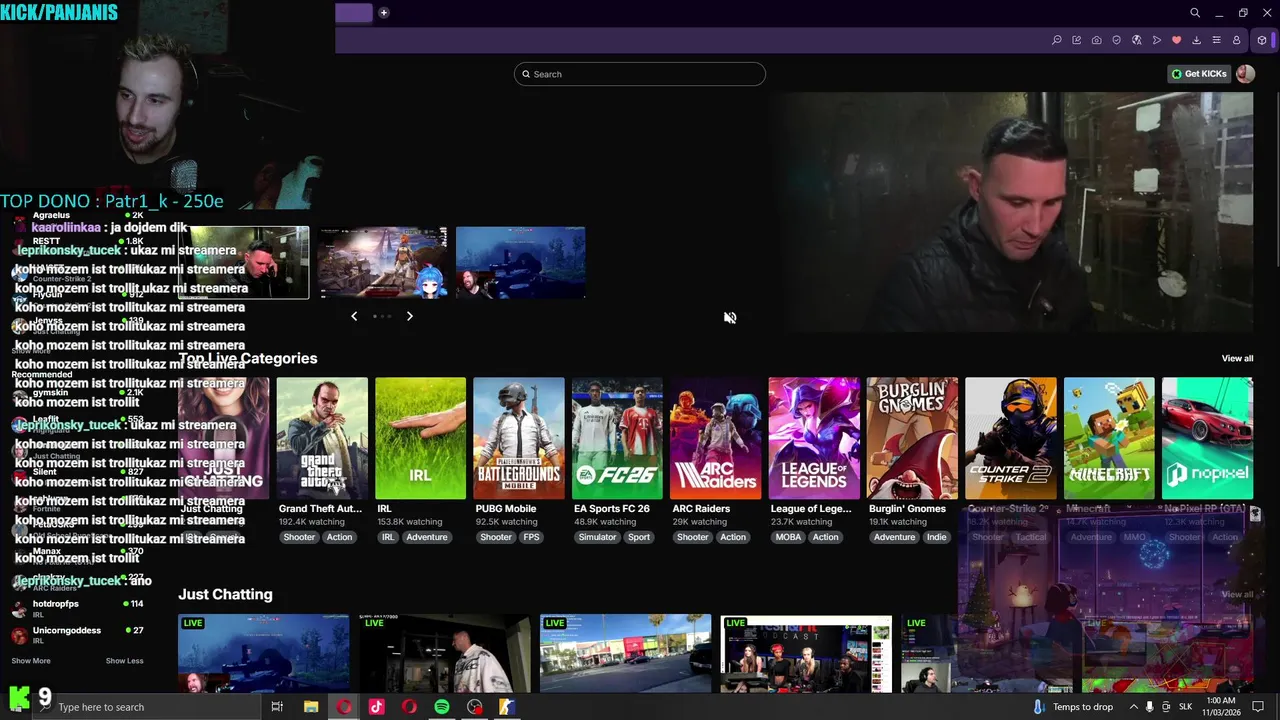Open OBS recording icon on taskbar
The height and width of the screenshot is (720, 1280).
click(x=474, y=707)
